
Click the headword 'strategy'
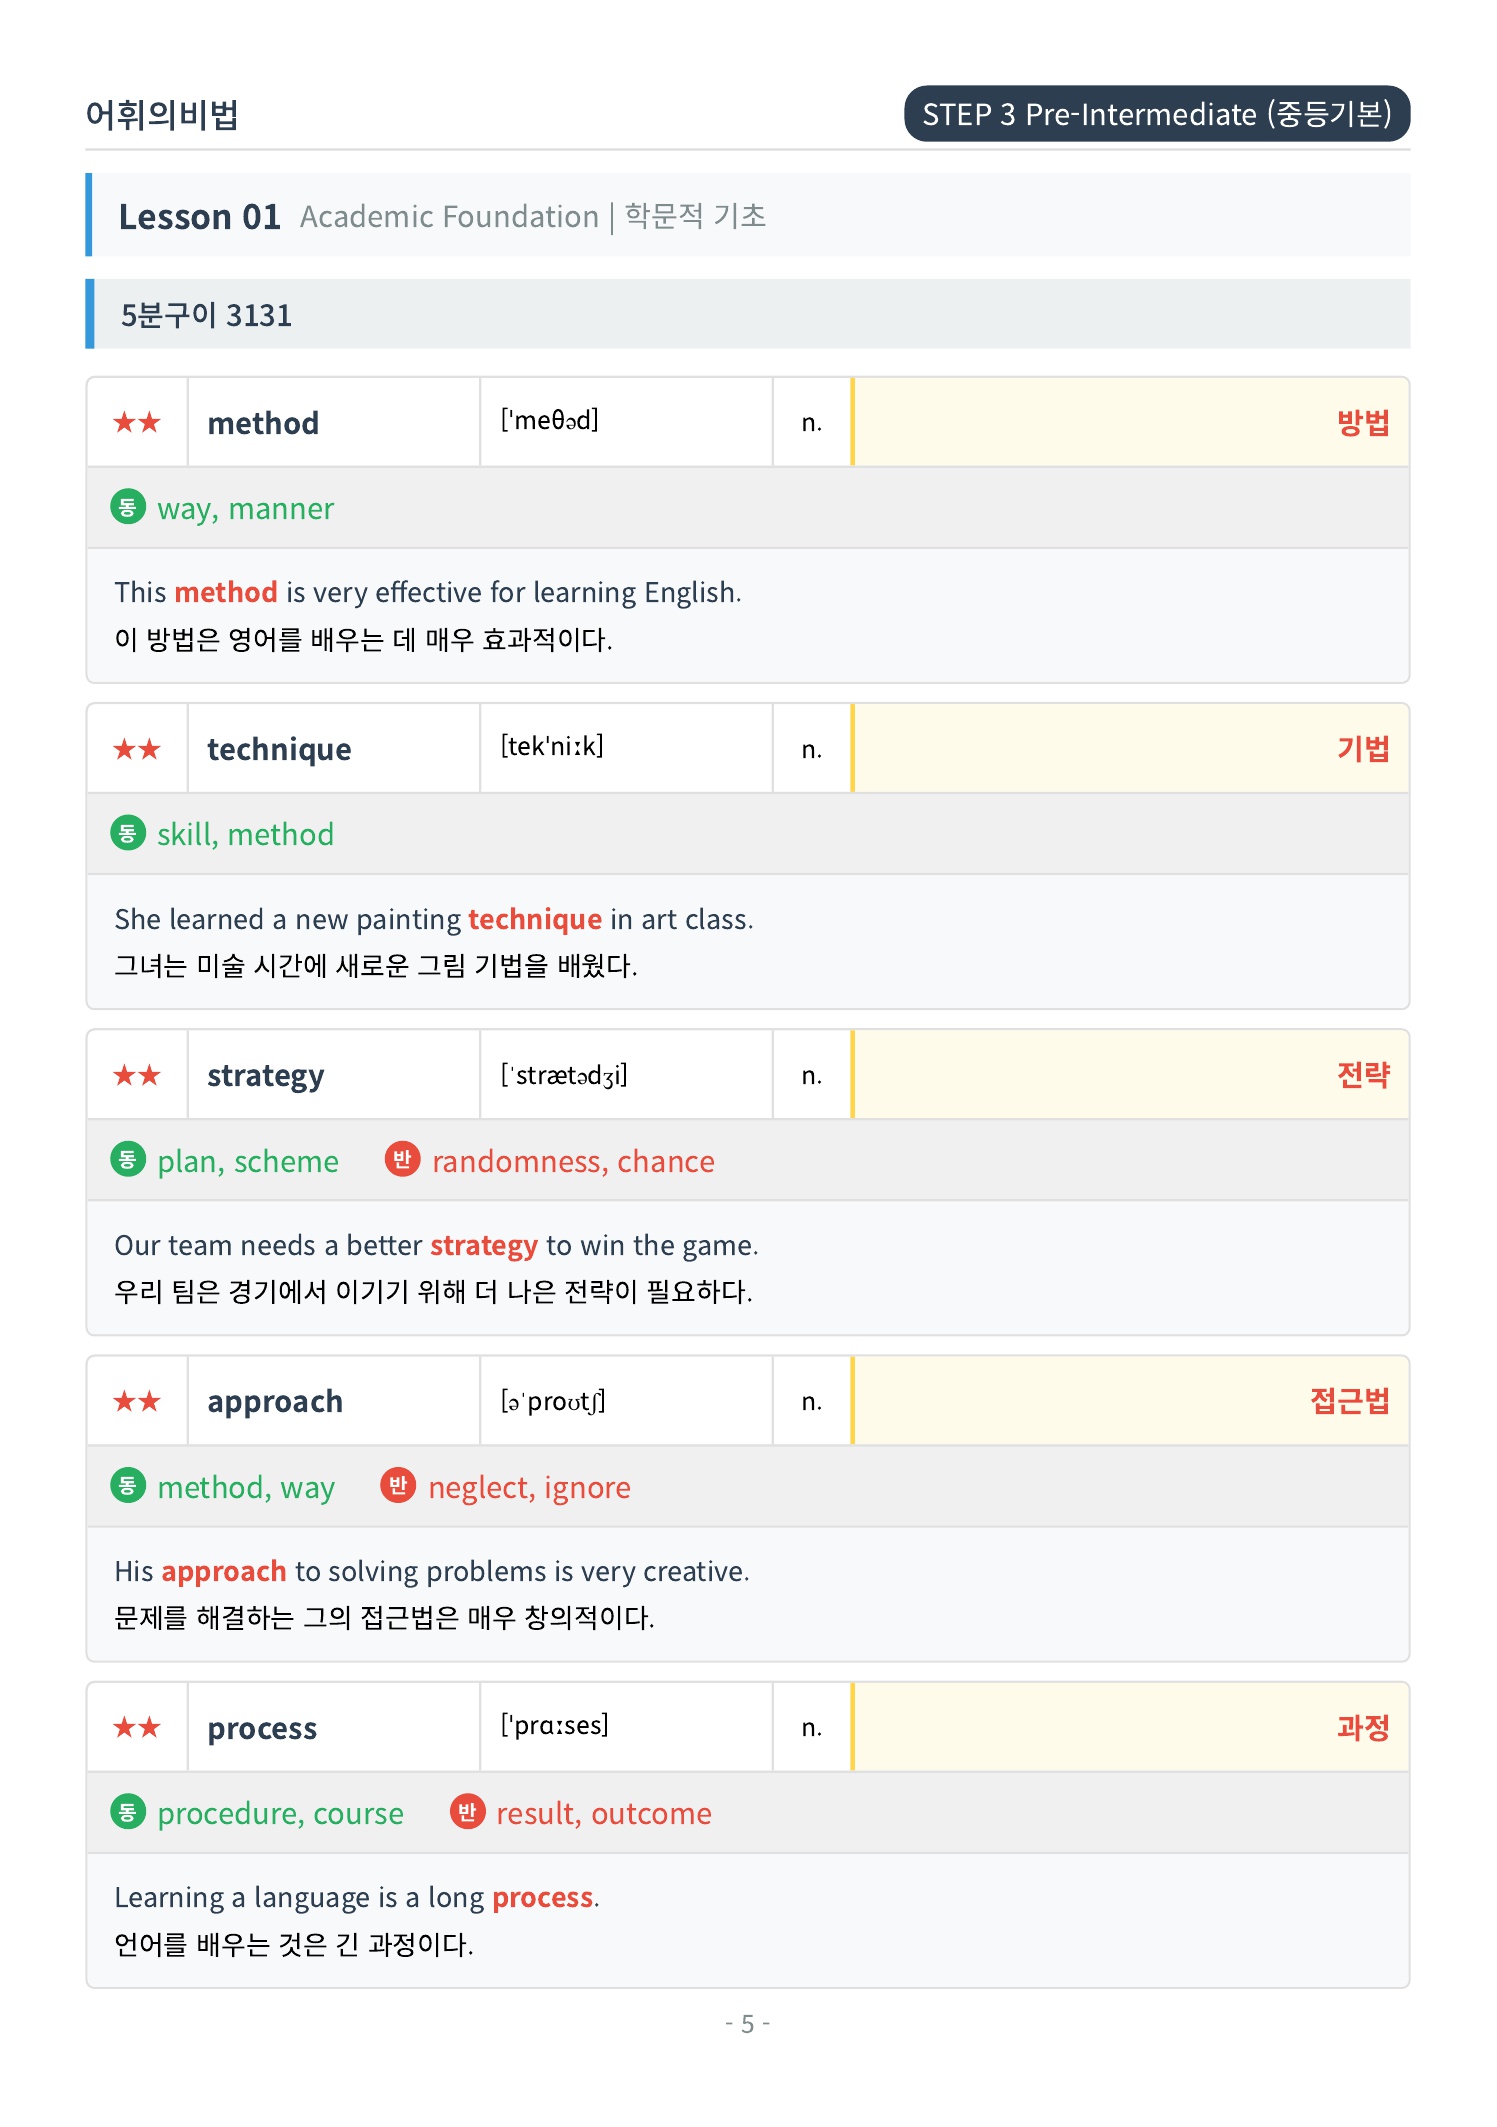(x=265, y=1076)
